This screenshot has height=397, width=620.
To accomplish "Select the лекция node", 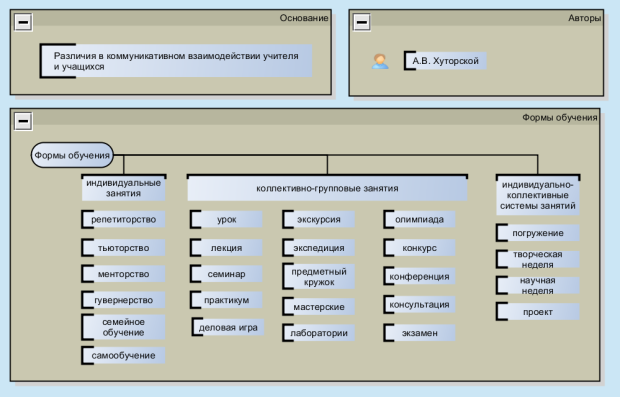I will [226, 248].
